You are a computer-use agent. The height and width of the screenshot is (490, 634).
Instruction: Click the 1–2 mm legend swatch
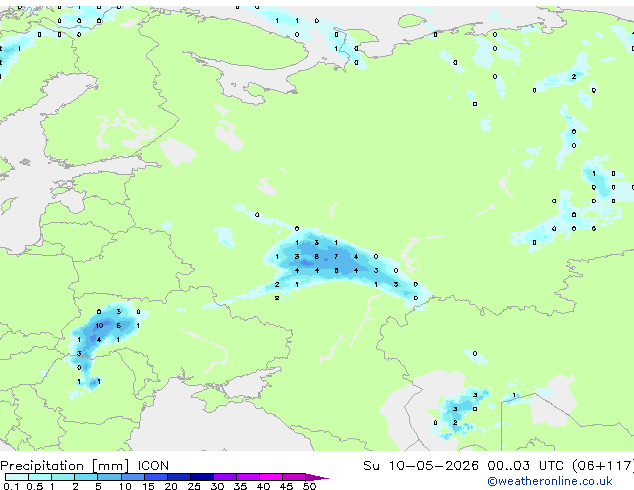point(63,477)
